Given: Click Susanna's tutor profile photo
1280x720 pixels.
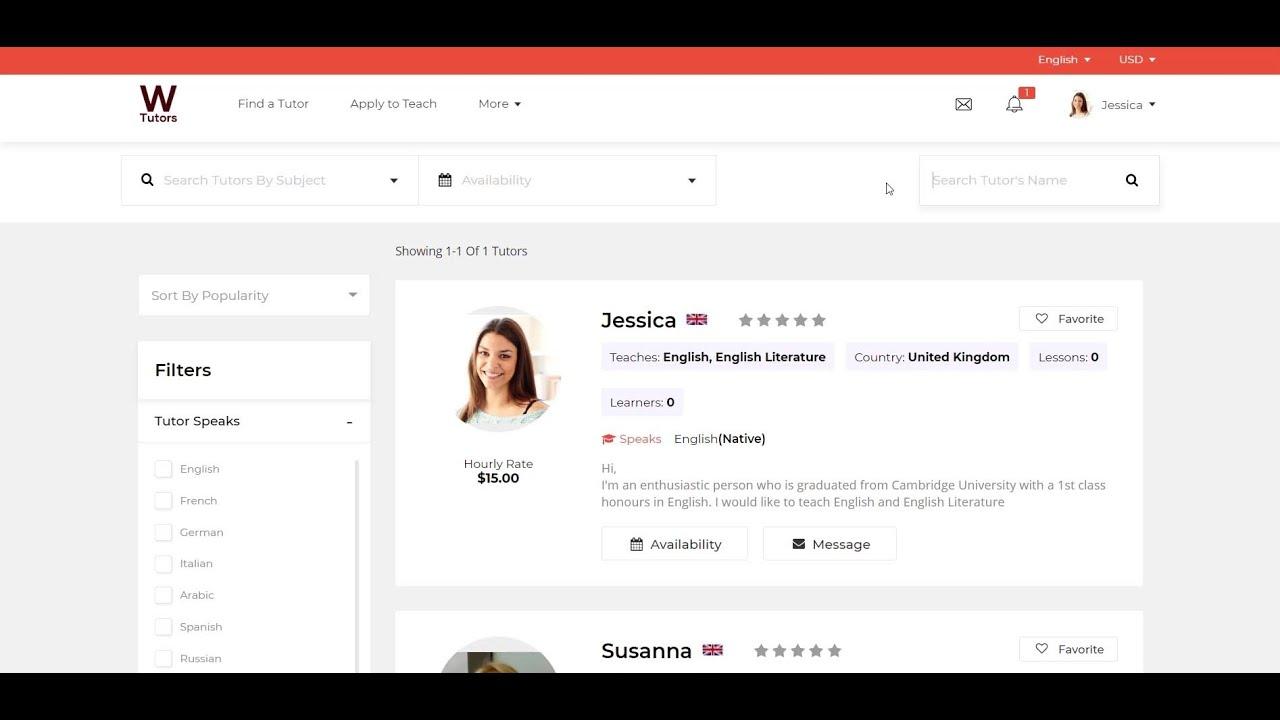Looking at the screenshot, I should 498,656.
